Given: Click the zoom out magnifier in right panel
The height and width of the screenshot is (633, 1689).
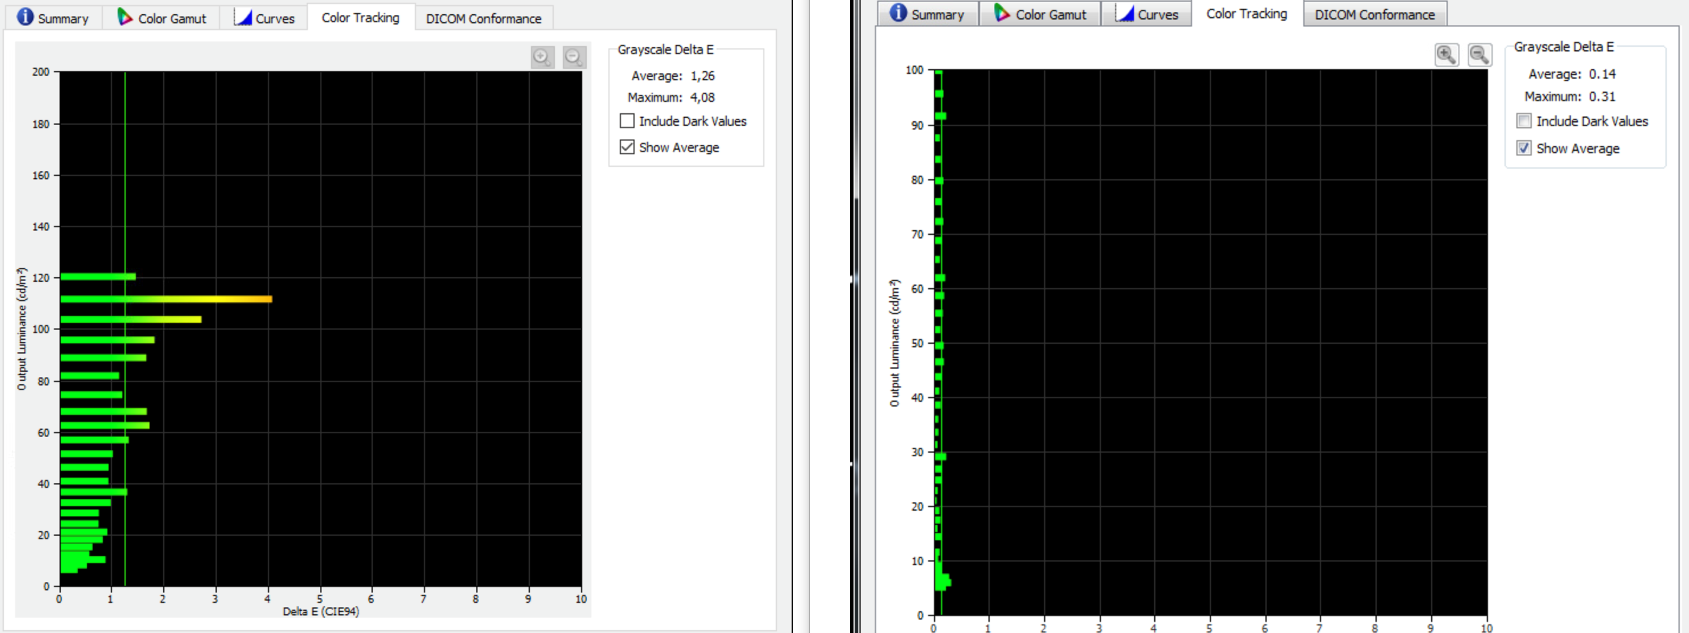Looking at the screenshot, I should pos(1479,55).
